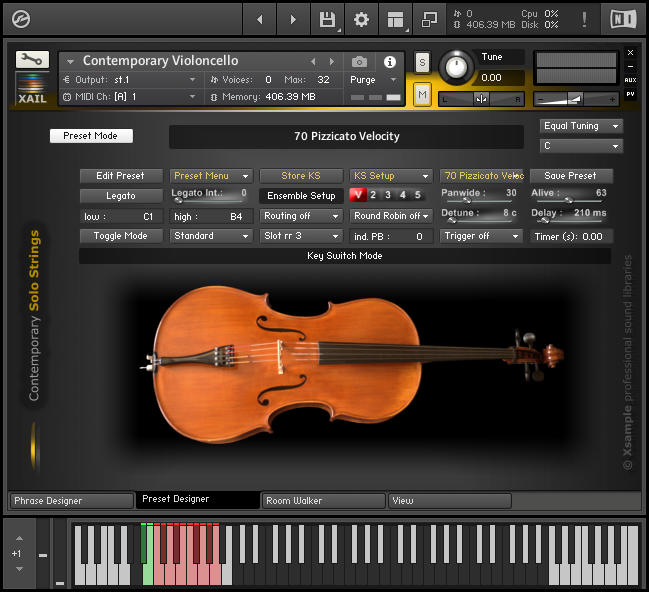Image resolution: width=649 pixels, height=592 pixels.
Task: Open the 70 Pizzicato Veloc preset selector
Action: click(482, 176)
